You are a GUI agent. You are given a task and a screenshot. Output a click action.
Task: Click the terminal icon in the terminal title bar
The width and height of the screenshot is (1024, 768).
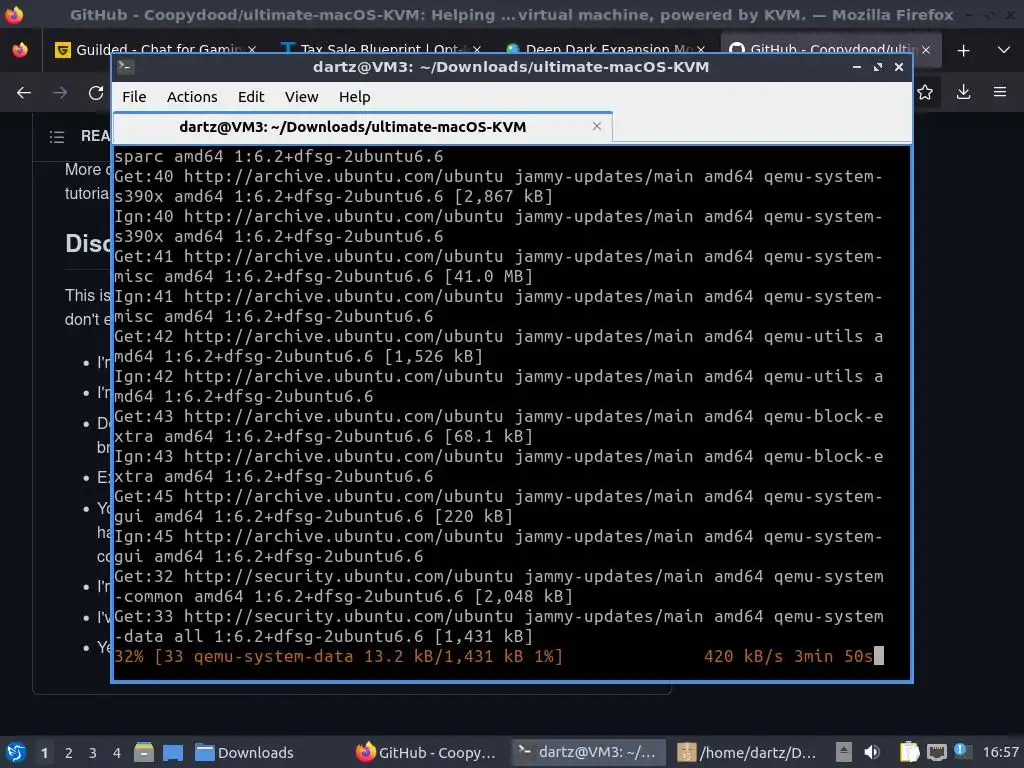(126, 67)
